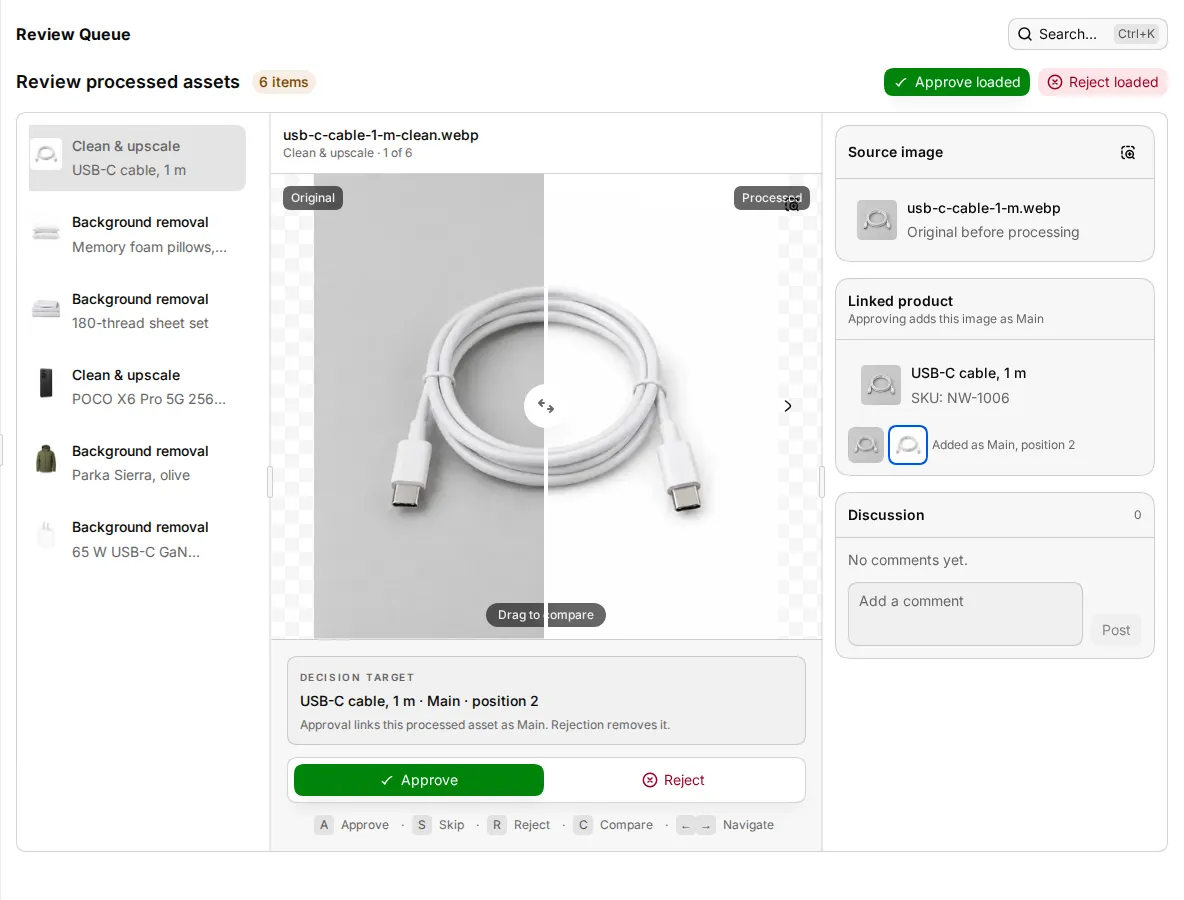This screenshot has width=1184, height=900.
Task: Click the USB-C cable thumbnail in the queue
Action: click(x=46, y=155)
